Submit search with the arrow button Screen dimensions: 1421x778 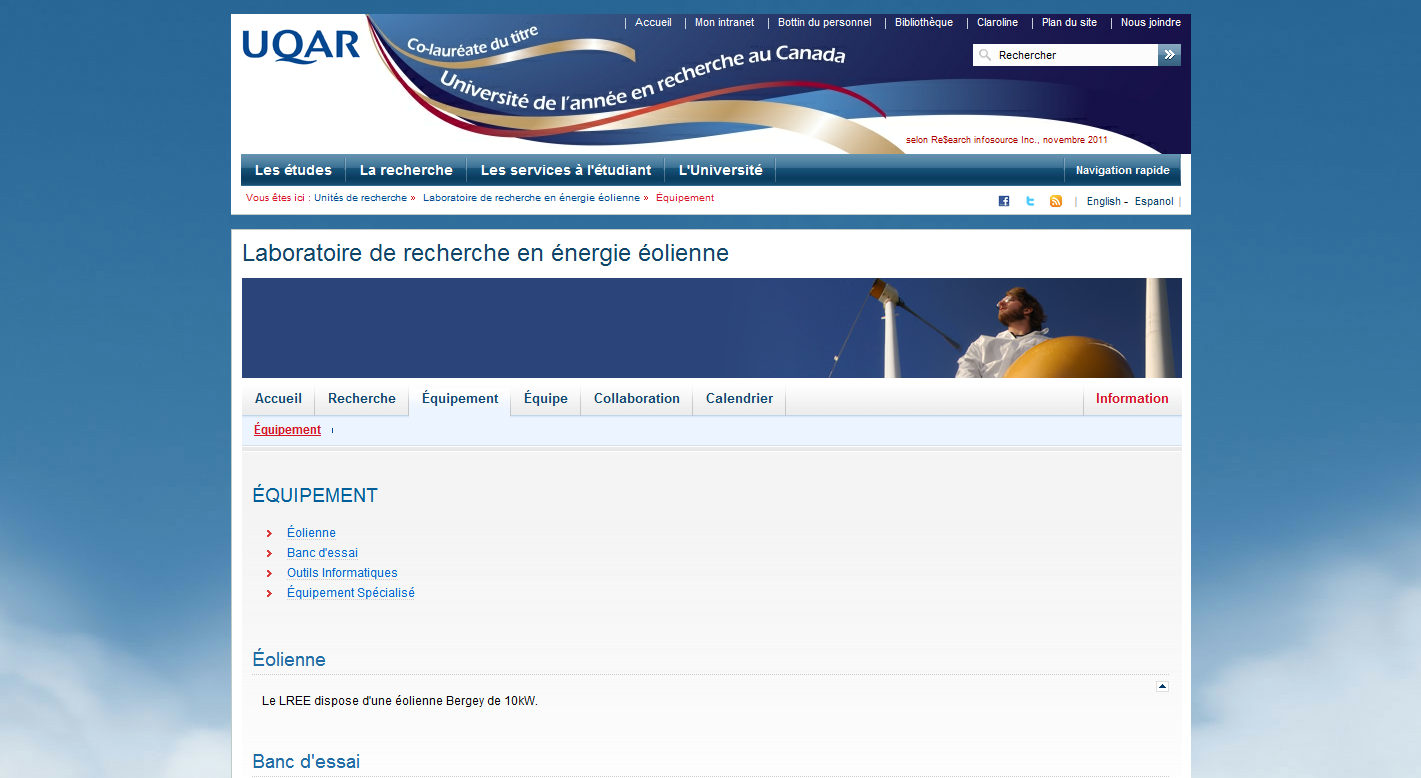click(1169, 55)
